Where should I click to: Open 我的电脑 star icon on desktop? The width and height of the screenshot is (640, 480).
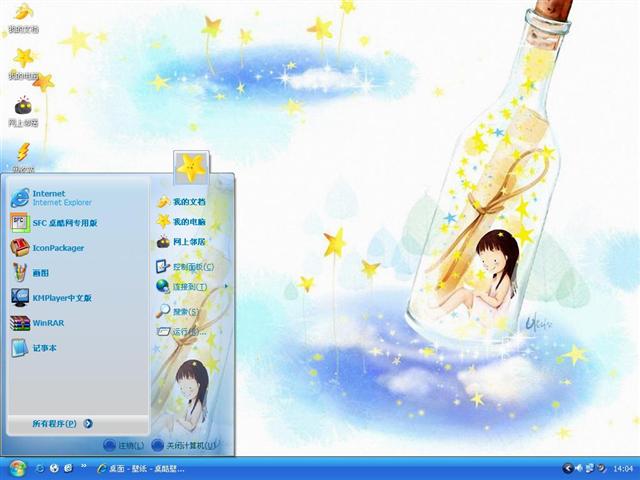[x=23, y=63]
